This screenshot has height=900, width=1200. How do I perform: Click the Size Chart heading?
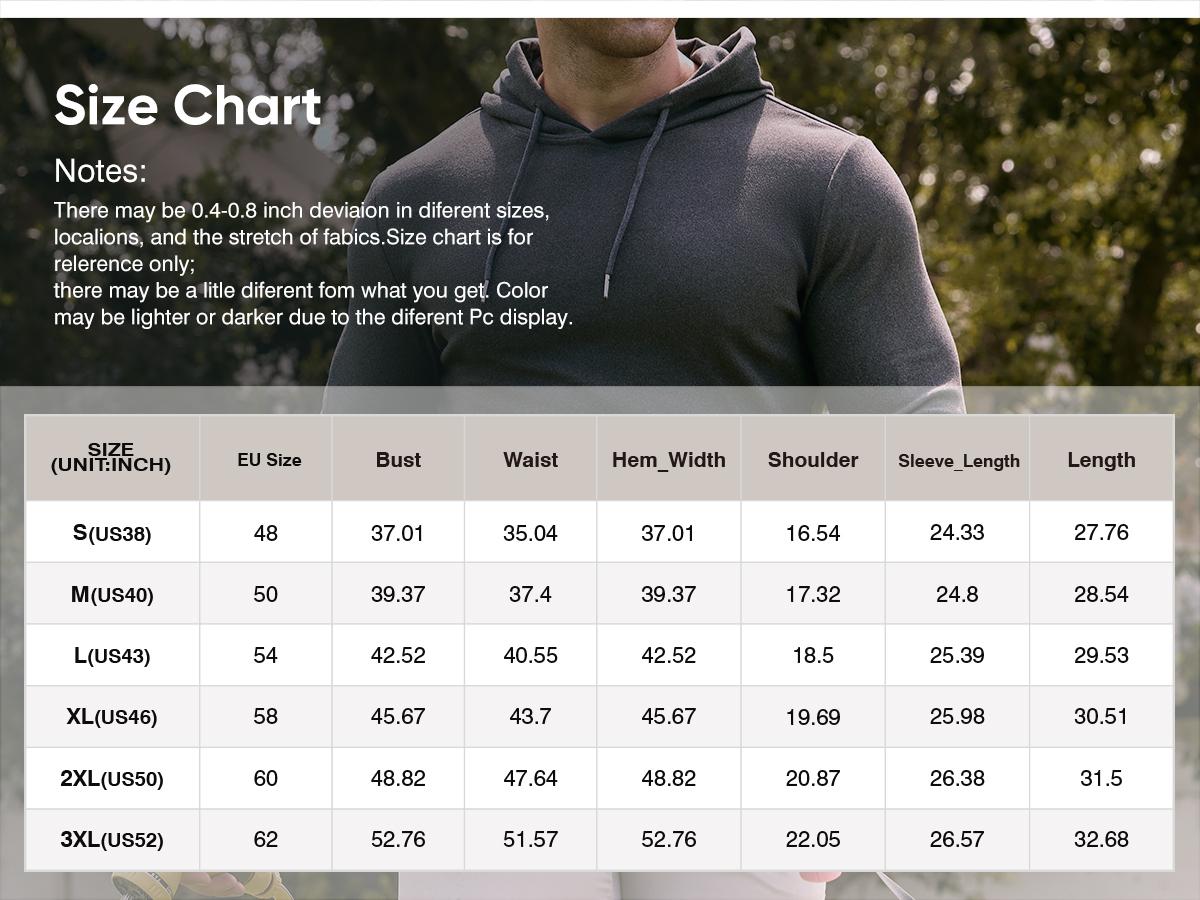tap(187, 106)
